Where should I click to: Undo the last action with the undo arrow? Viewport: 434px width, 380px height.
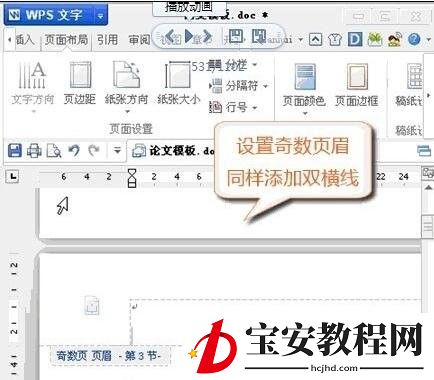[74, 151]
